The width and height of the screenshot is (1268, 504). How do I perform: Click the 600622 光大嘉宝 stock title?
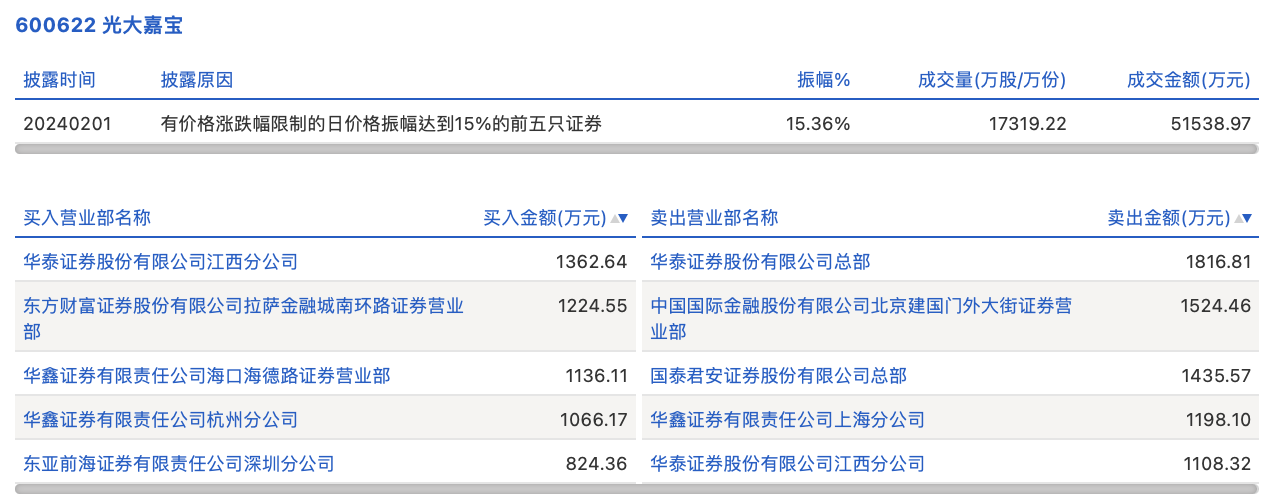coord(99,26)
